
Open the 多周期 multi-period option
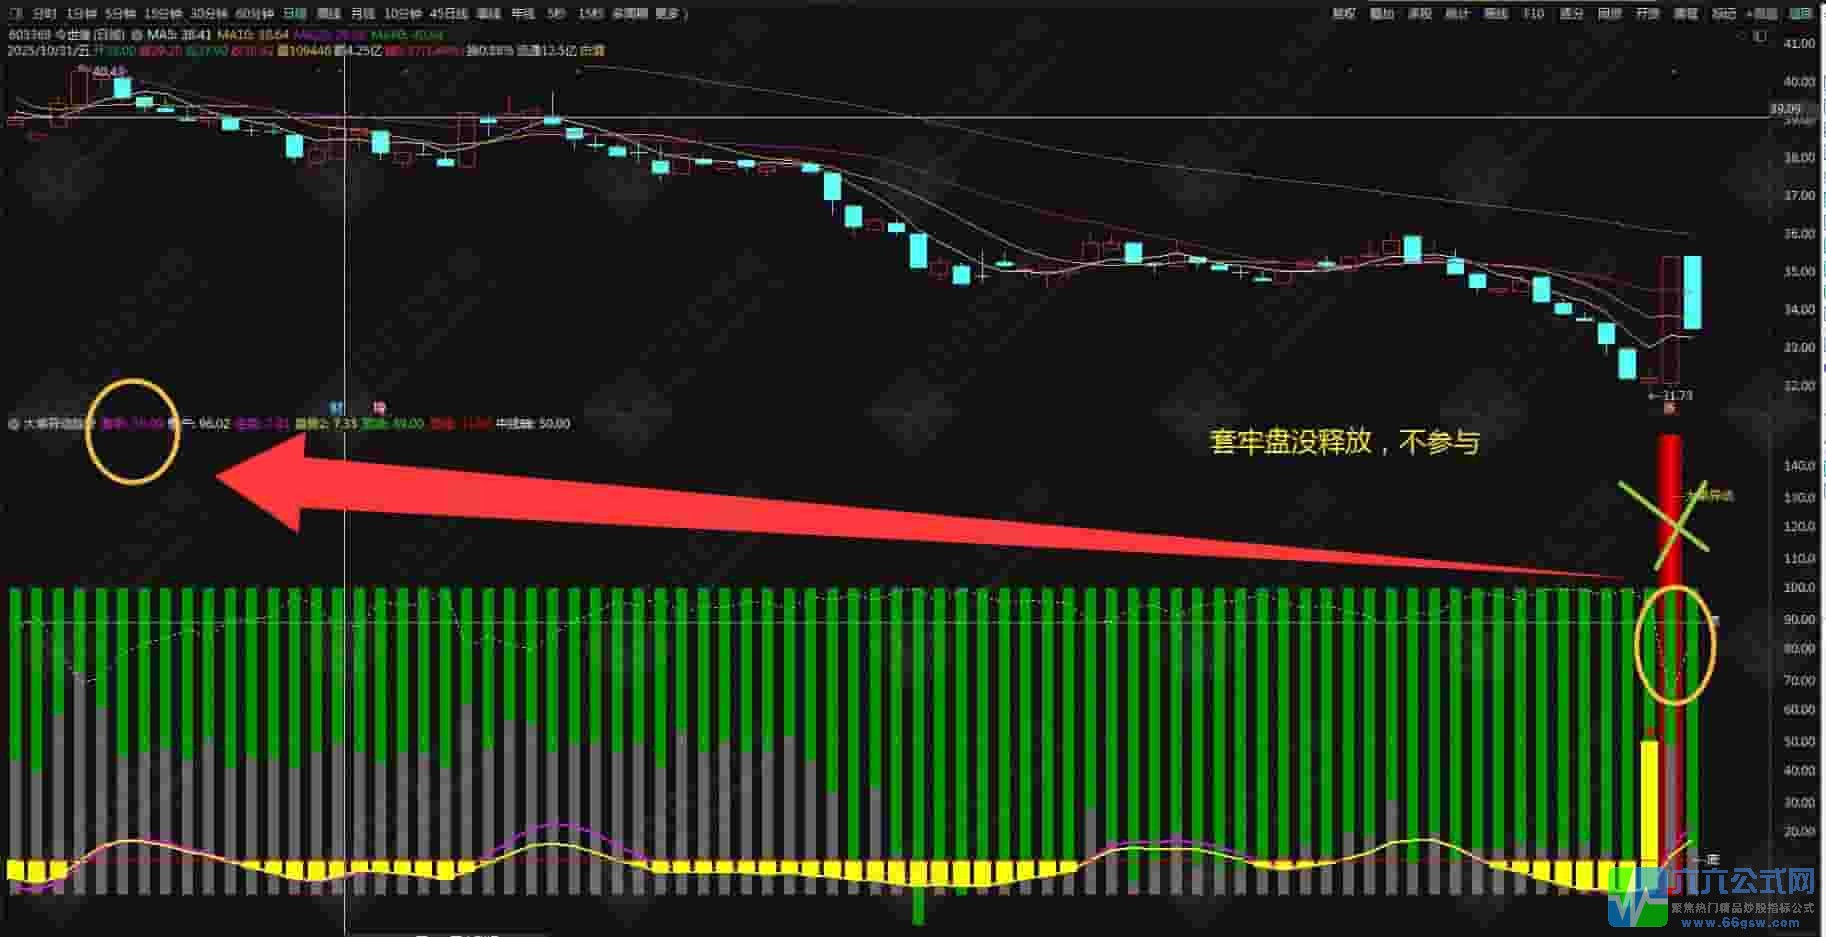(629, 14)
